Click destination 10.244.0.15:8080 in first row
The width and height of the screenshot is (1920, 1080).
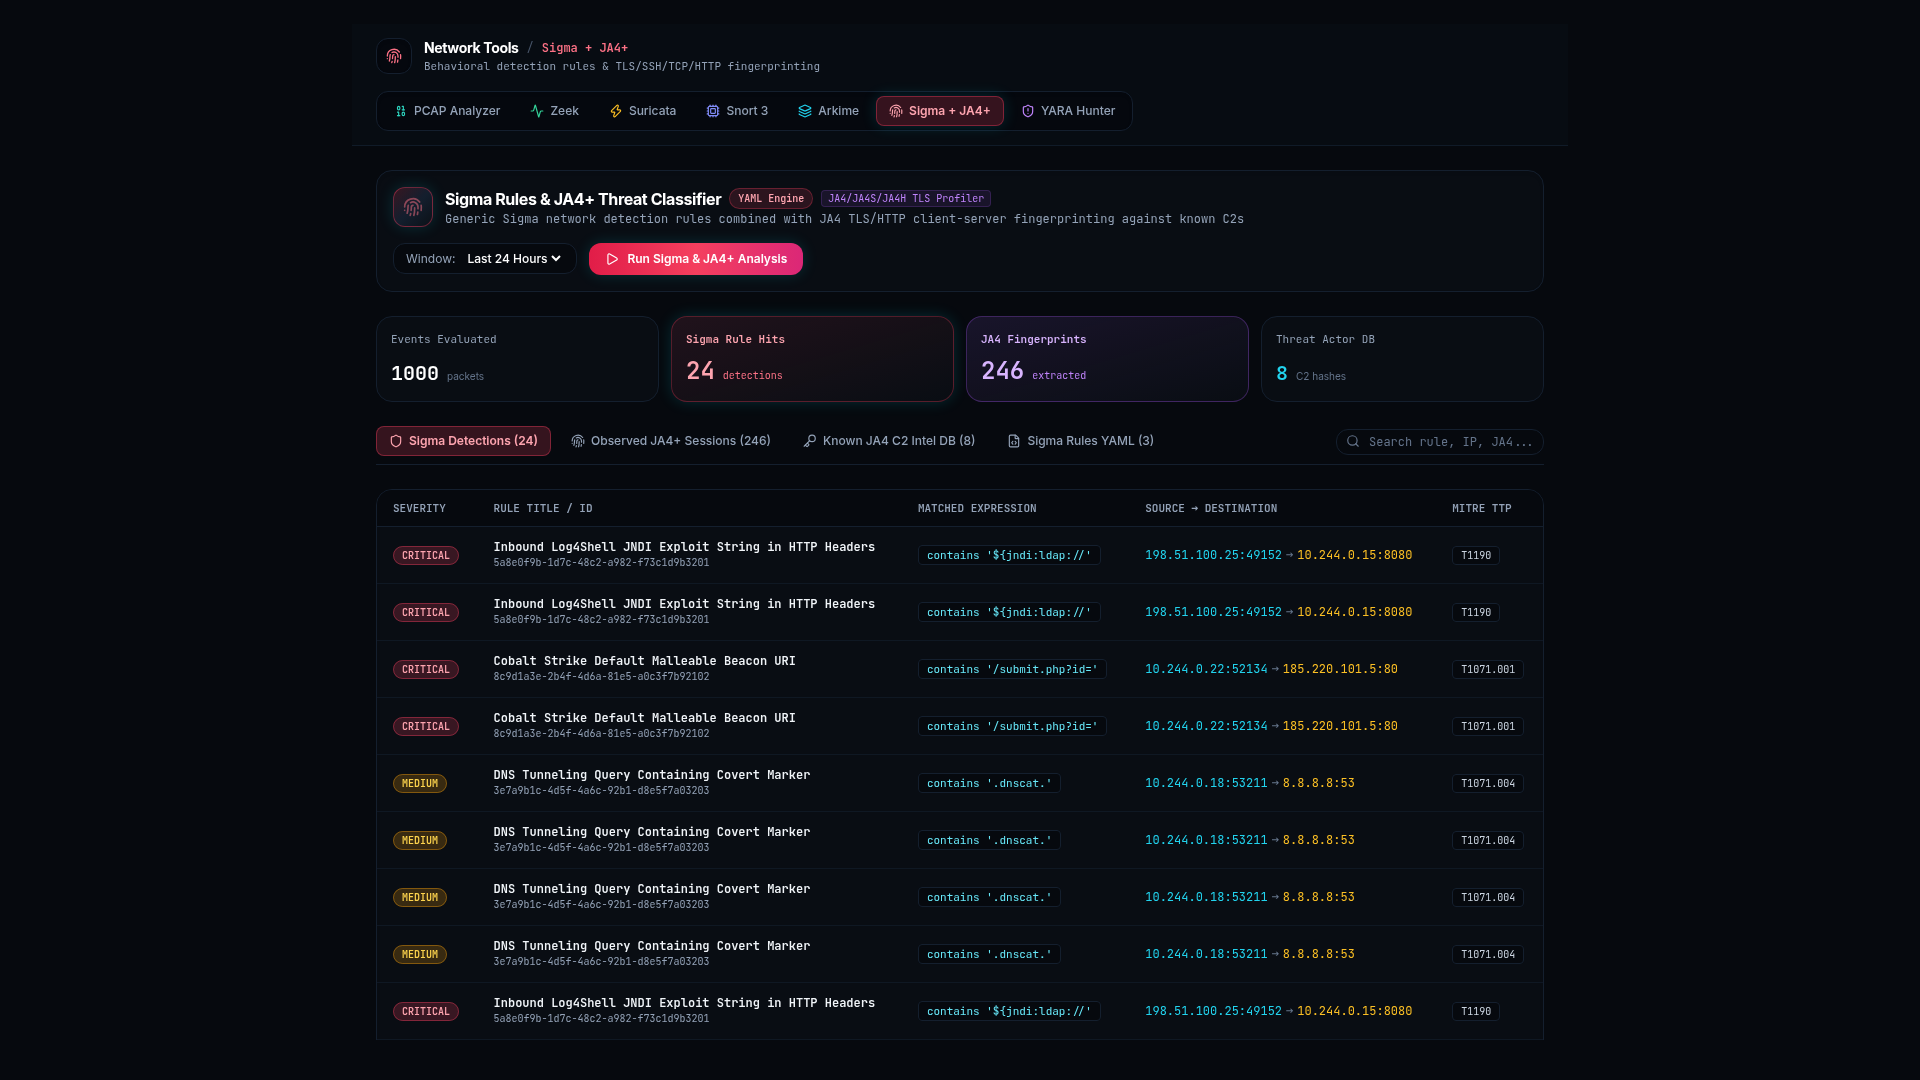[1355, 556]
